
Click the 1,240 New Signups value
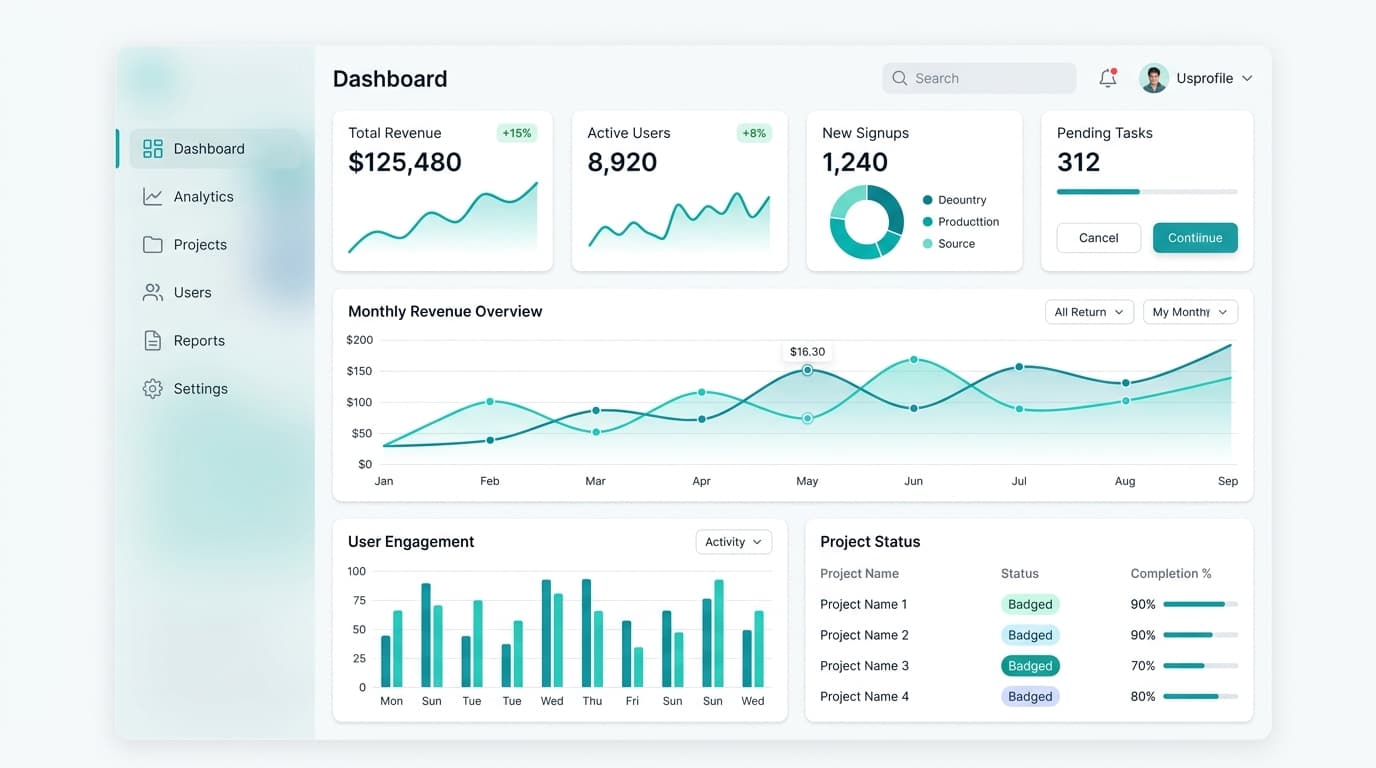[855, 162]
